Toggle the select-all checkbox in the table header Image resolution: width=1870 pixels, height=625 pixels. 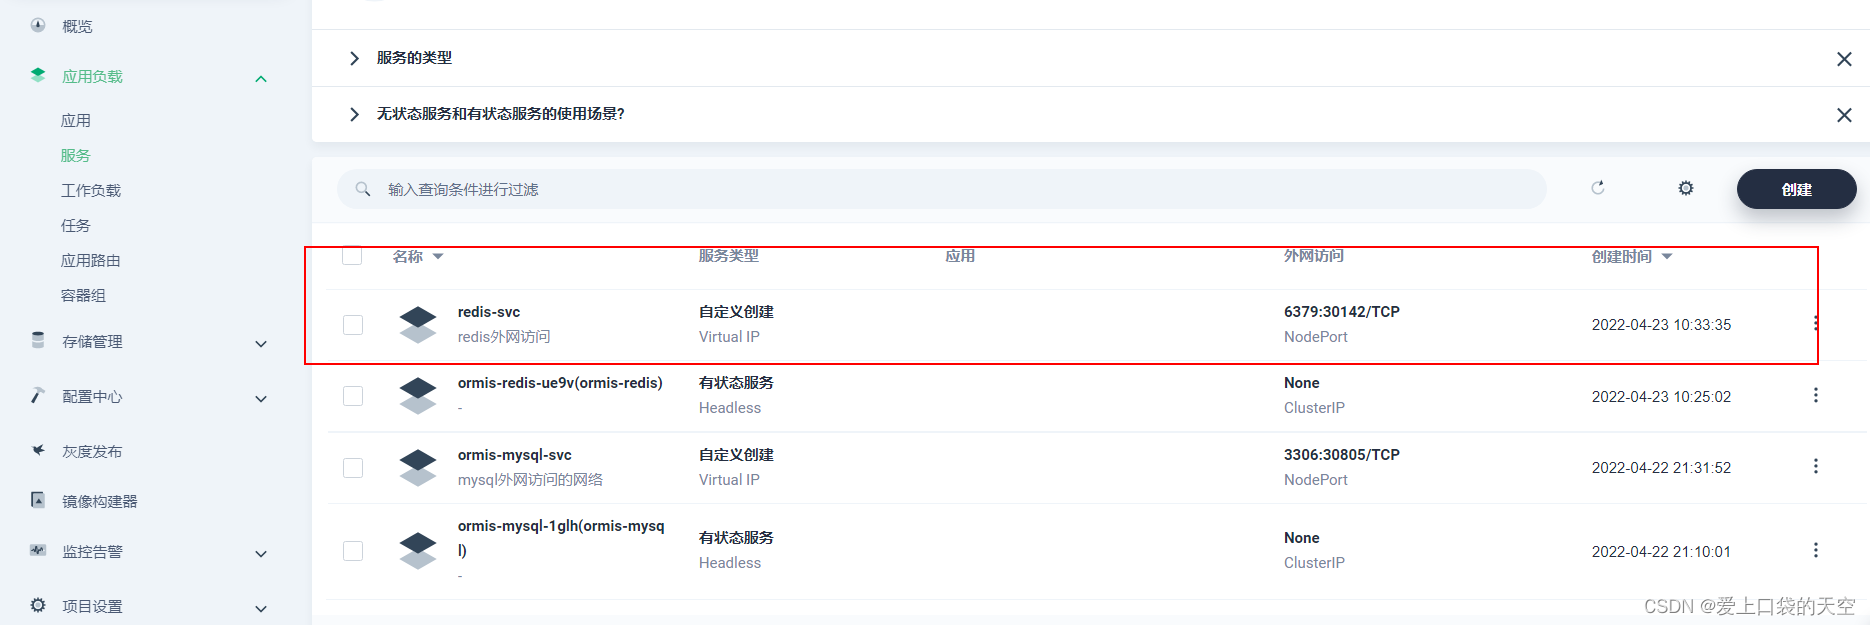coord(352,256)
